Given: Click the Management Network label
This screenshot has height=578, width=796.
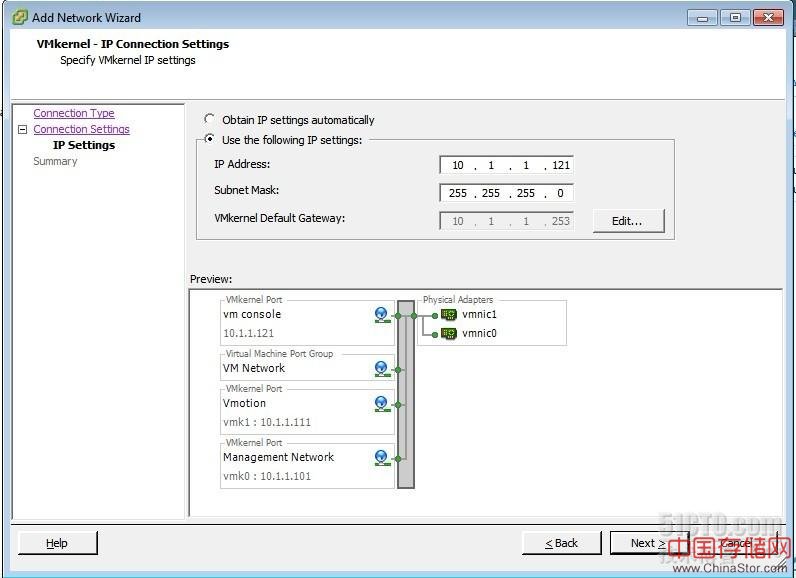Looking at the screenshot, I should (x=278, y=457).
